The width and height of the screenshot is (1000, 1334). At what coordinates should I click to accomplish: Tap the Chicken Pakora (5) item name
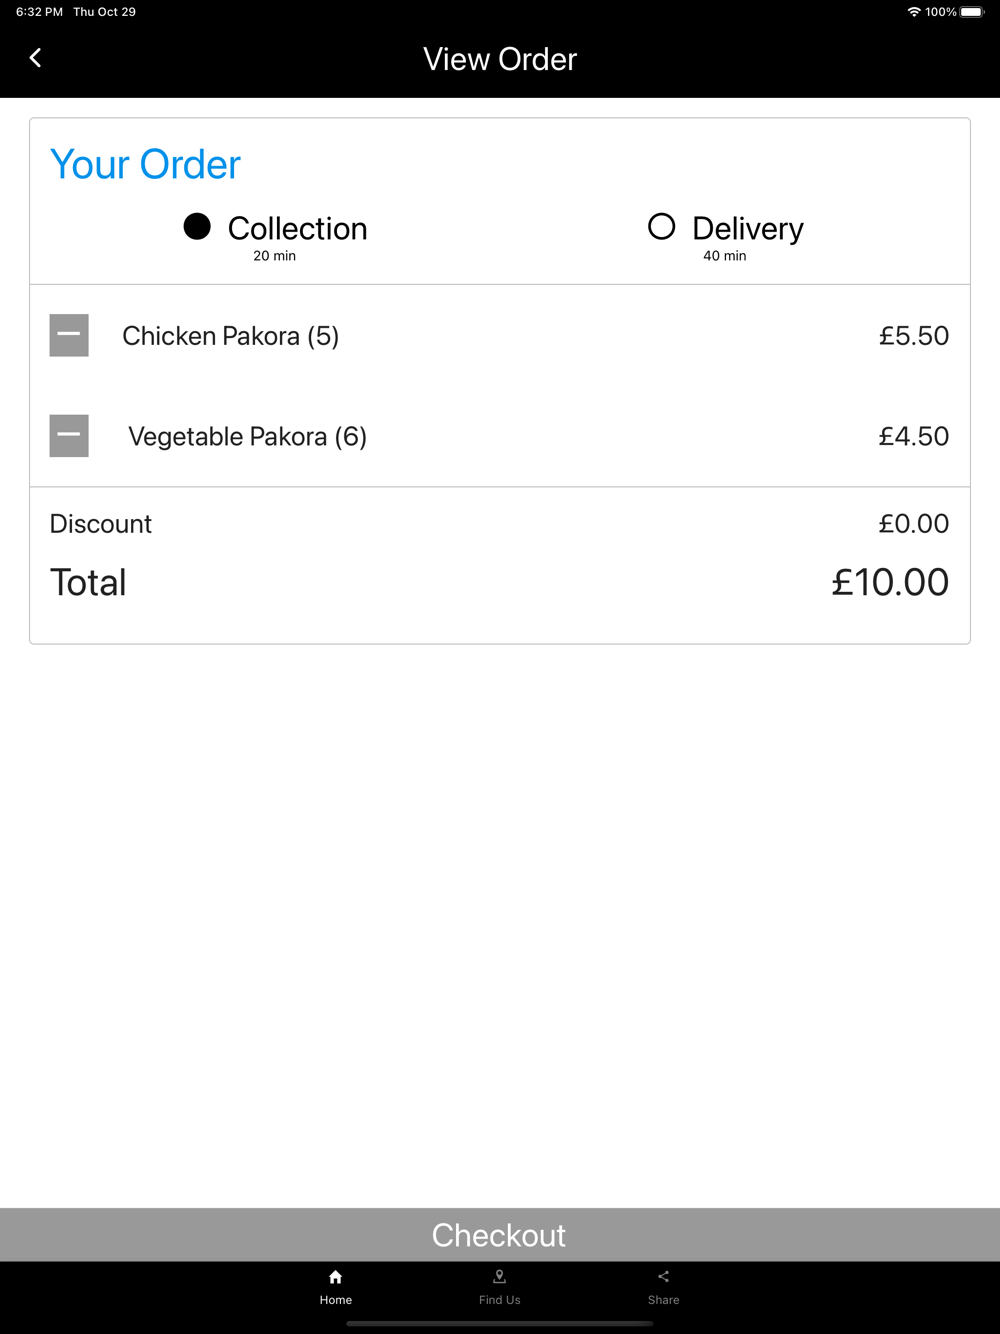pyautogui.click(x=230, y=336)
